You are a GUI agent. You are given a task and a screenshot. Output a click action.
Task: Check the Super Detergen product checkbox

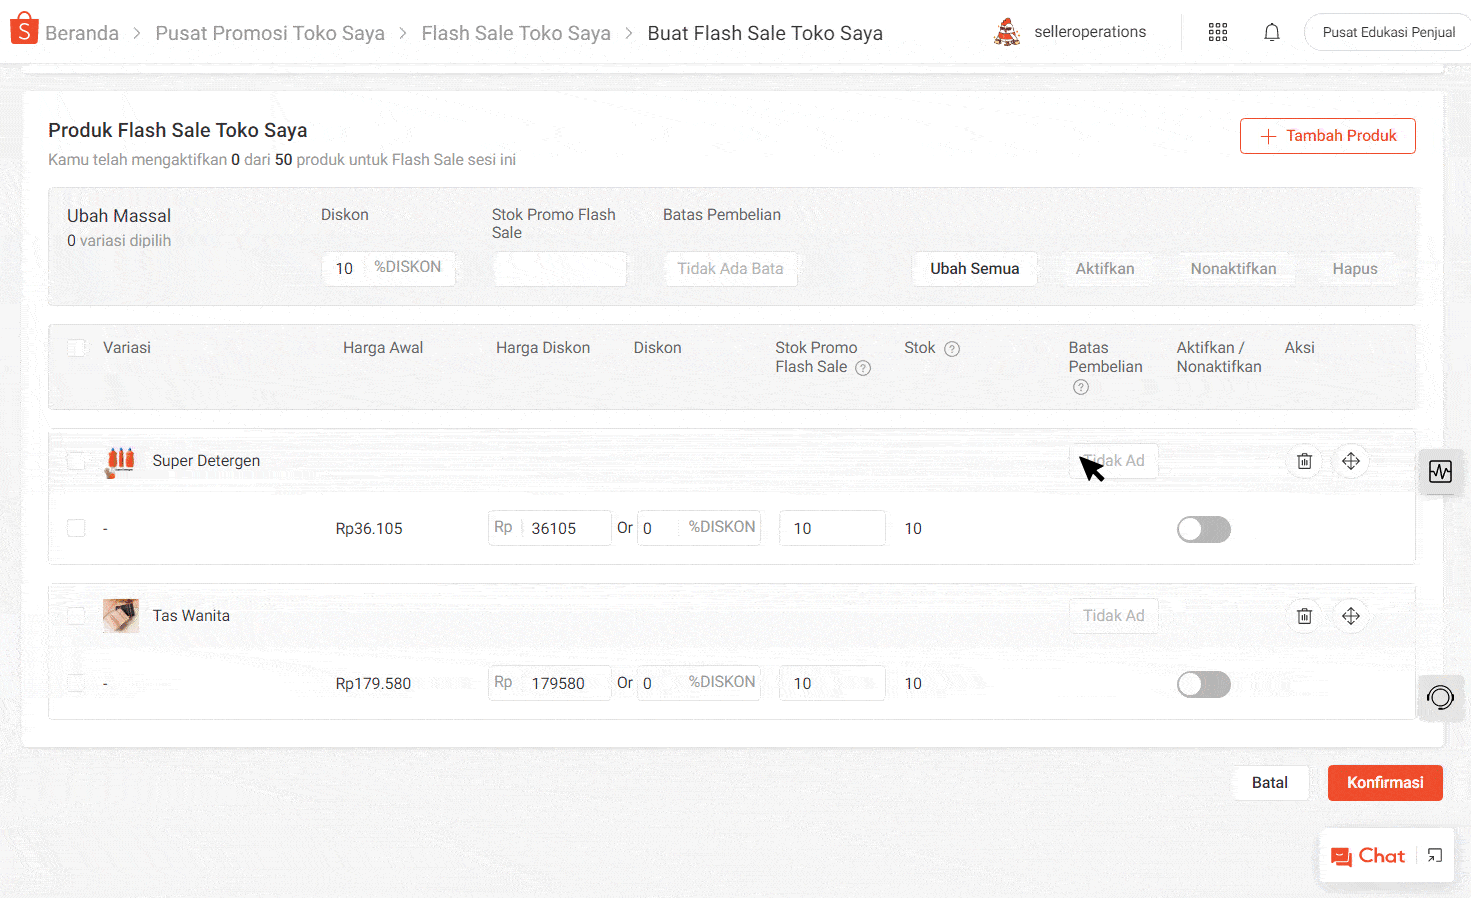click(76, 461)
